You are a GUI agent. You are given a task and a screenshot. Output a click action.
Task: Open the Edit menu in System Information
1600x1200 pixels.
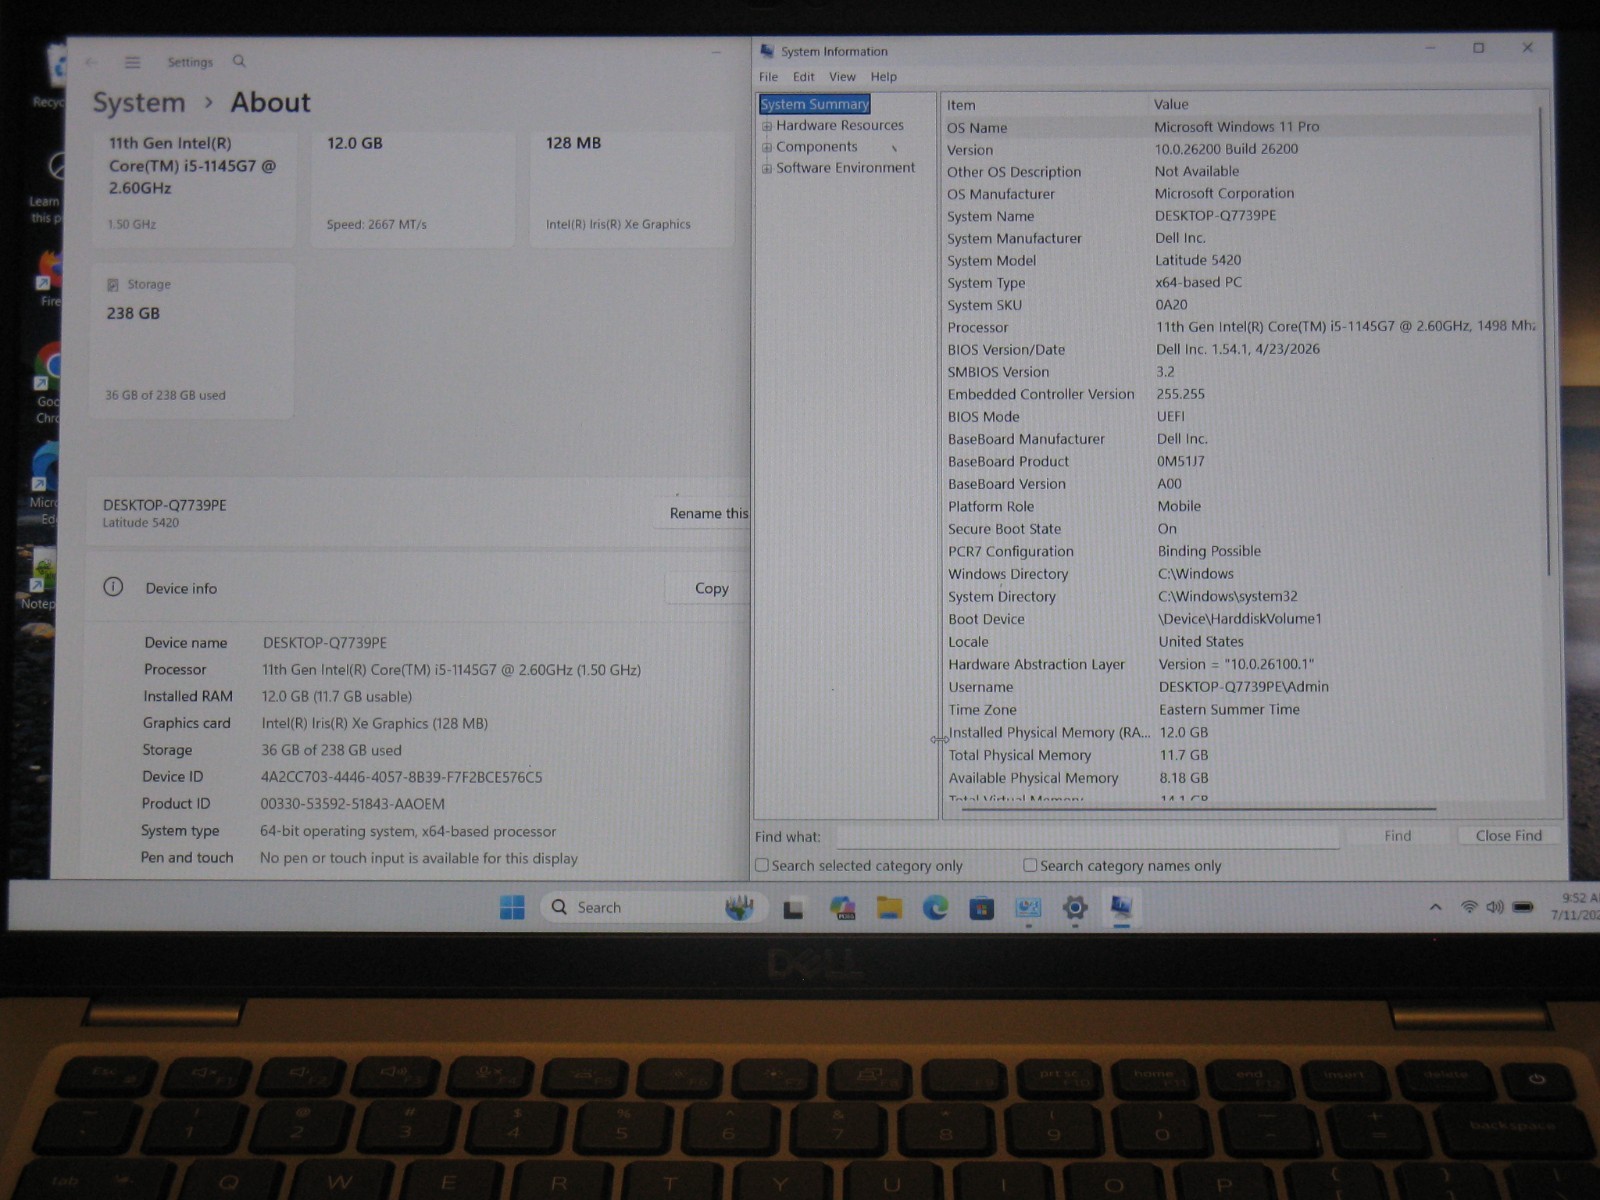804,77
